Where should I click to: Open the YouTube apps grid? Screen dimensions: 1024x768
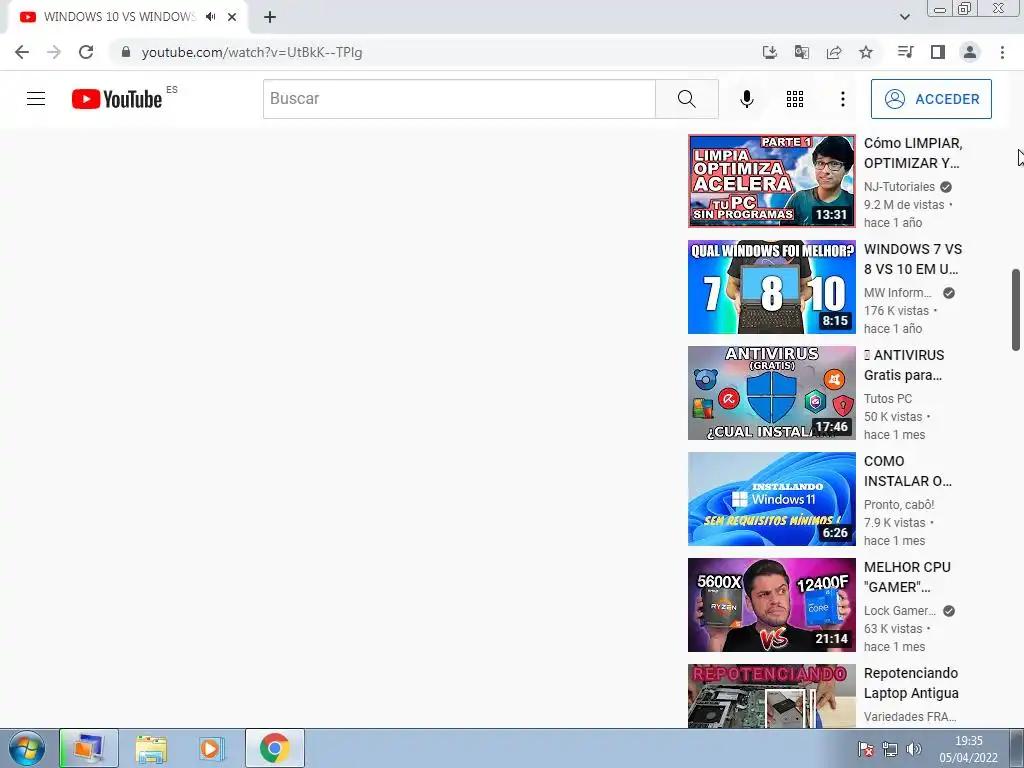795,99
